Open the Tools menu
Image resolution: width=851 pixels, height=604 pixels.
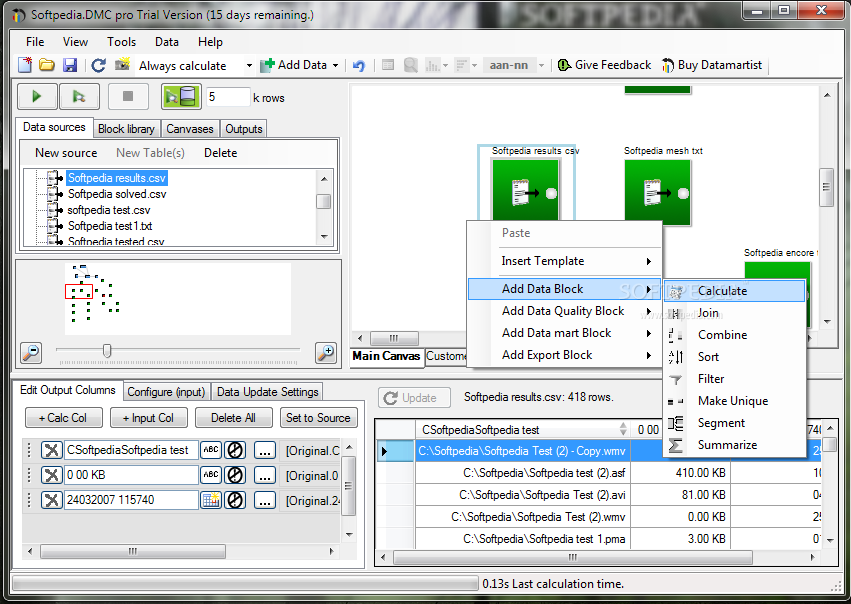[122, 42]
